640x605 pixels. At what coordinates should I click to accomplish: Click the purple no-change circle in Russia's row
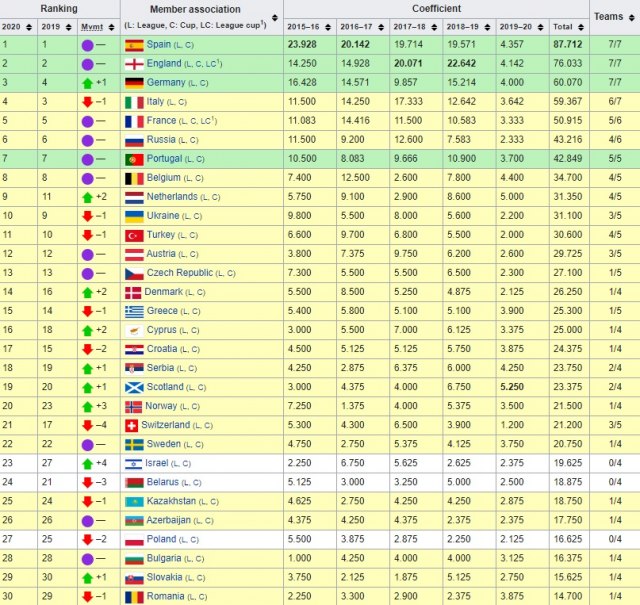click(x=88, y=140)
